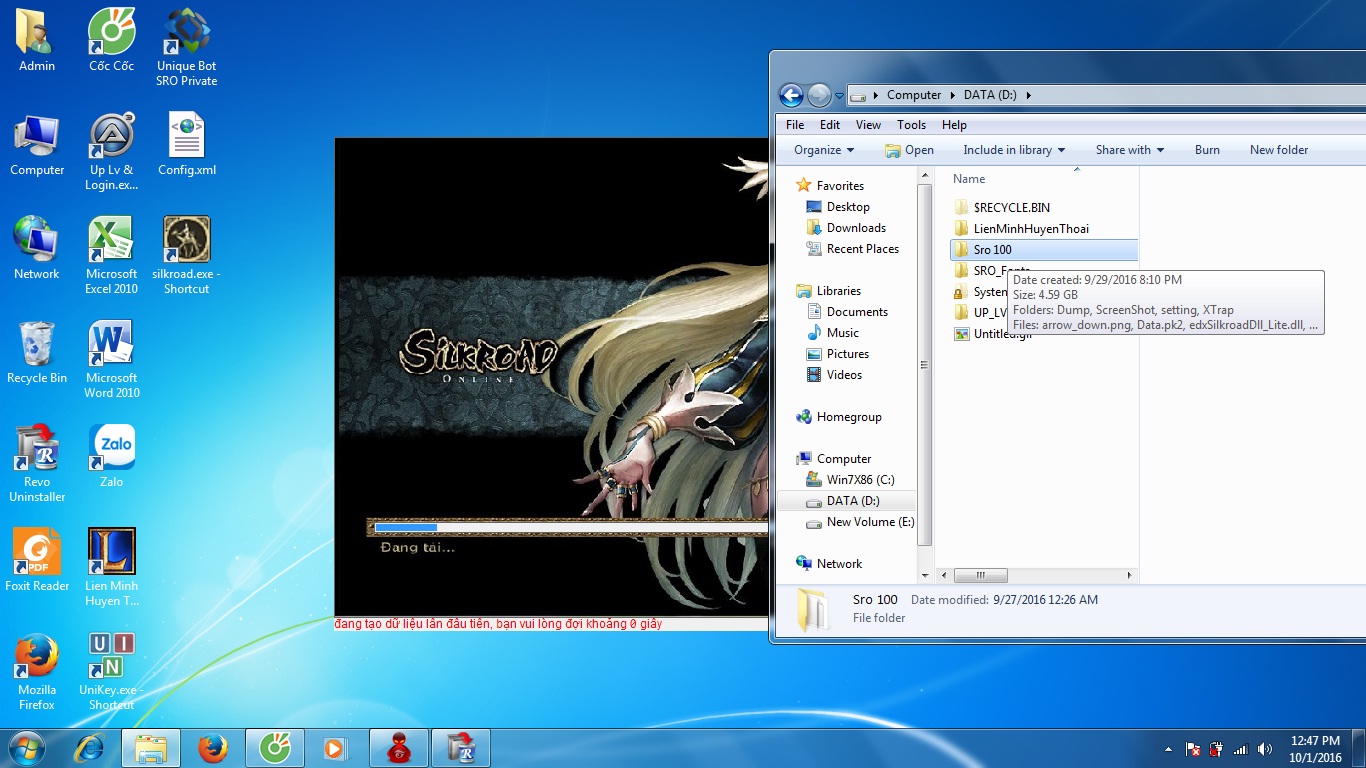
Task: Launch UniKey.exe shortcut on desktop
Action: click(x=111, y=672)
